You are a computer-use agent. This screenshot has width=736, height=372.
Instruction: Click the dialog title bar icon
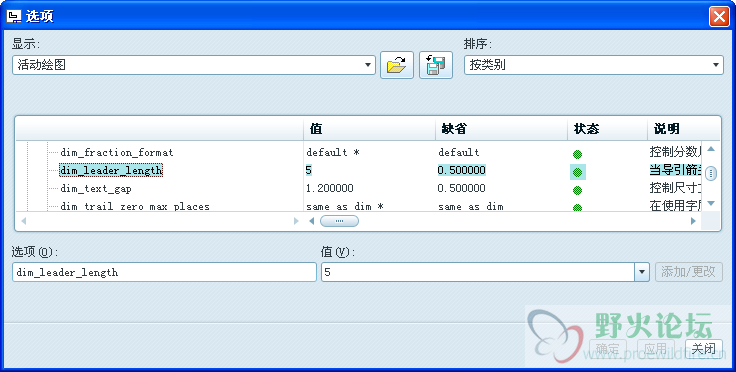(14, 16)
